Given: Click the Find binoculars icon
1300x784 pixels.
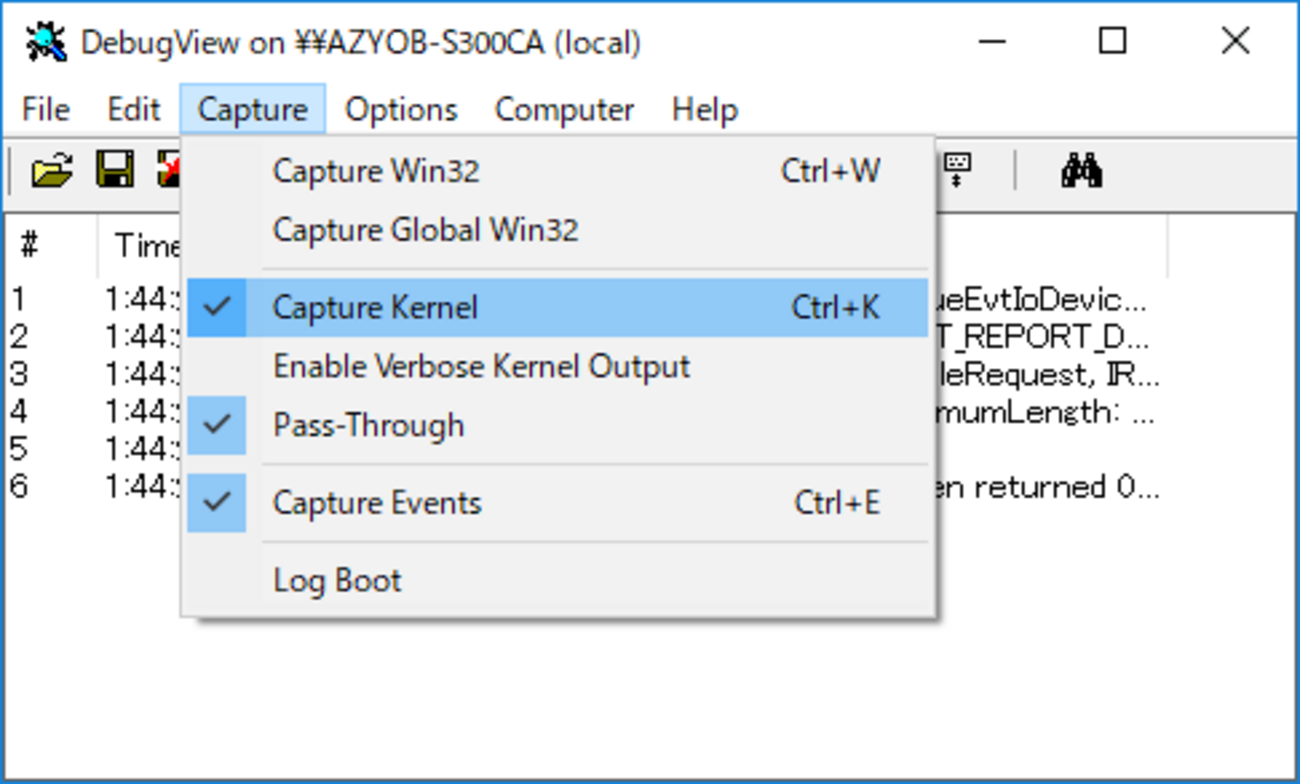Looking at the screenshot, I should click(x=1081, y=172).
